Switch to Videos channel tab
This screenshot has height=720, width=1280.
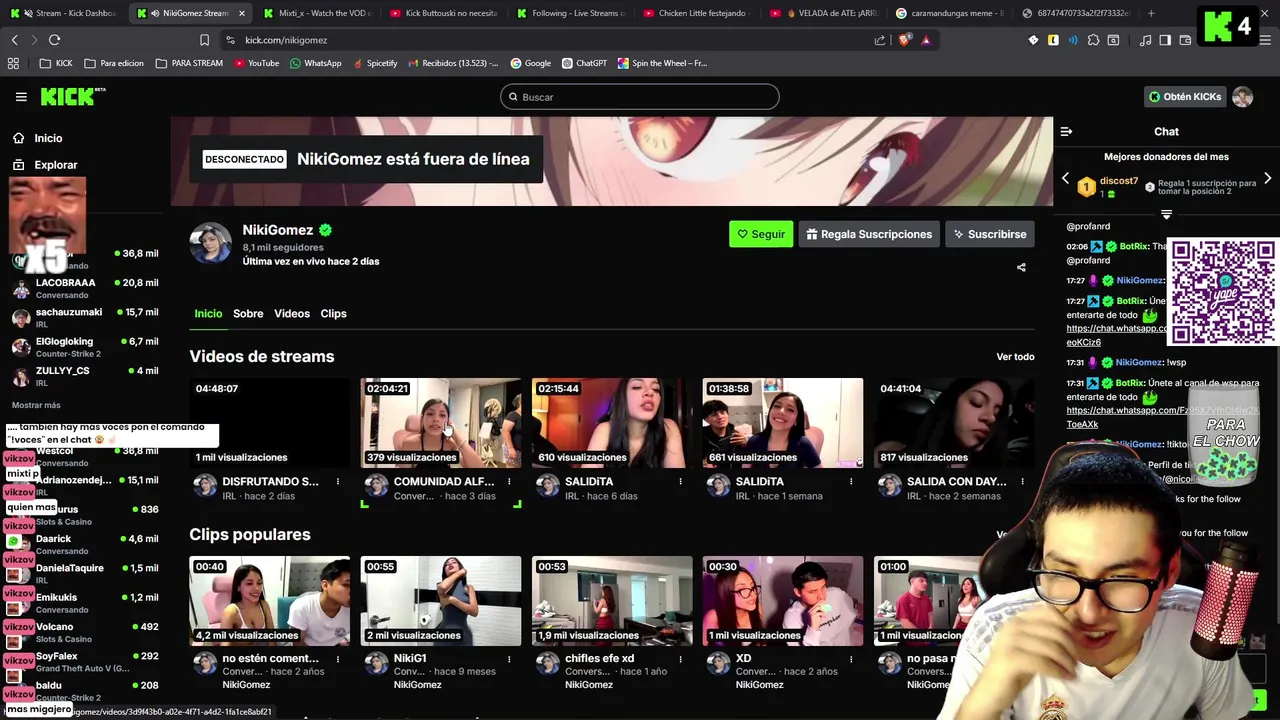(x=292, y=314)
